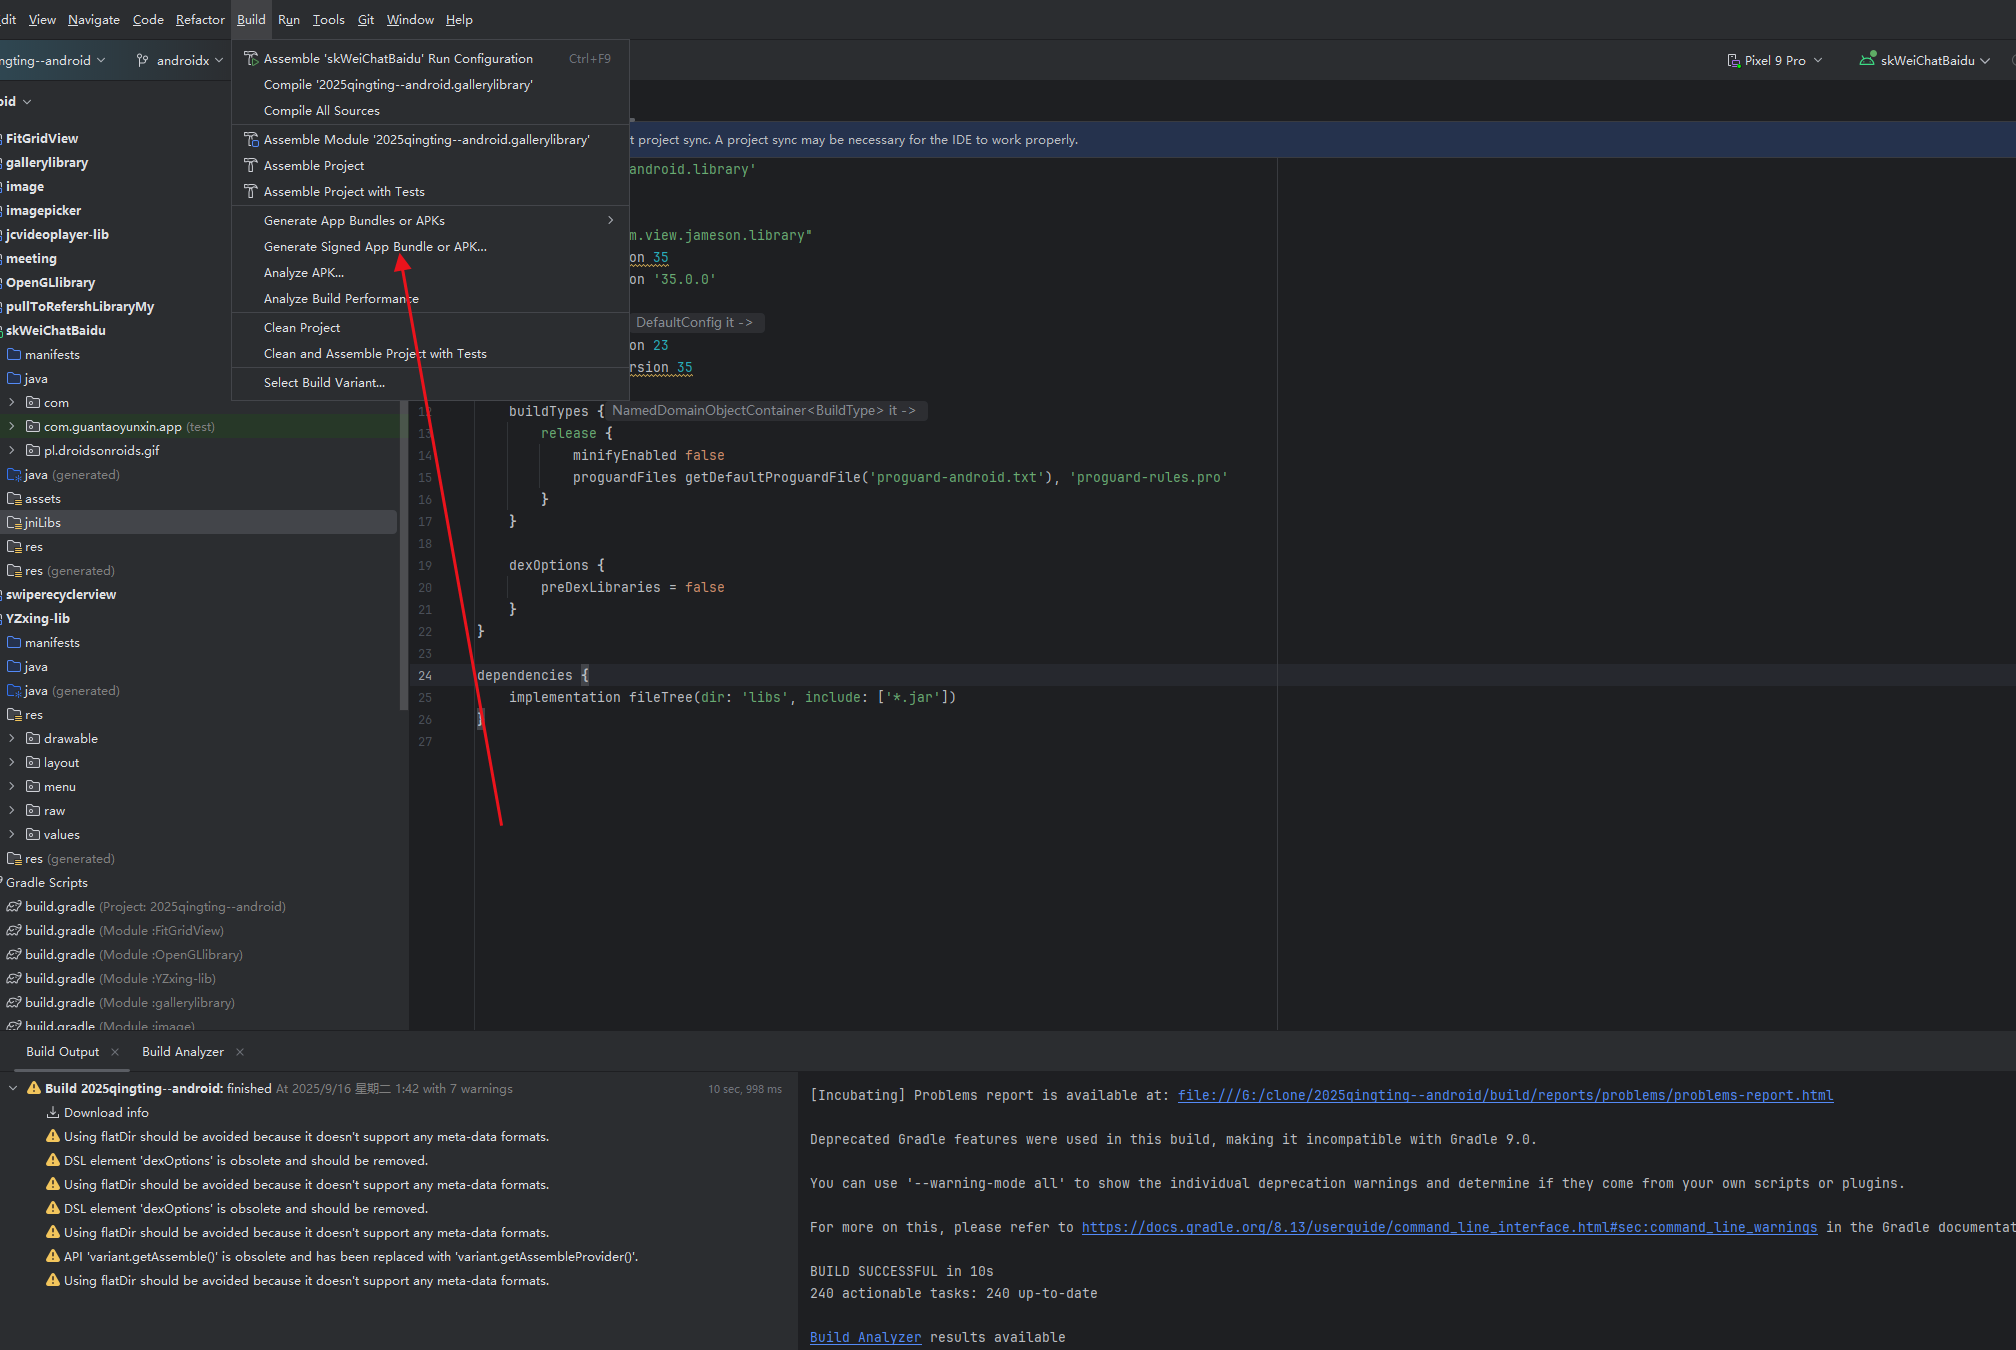The image size is (2016, 1350).
Task: Close the Build Analyzer tab
Action: pos(240,1052)
